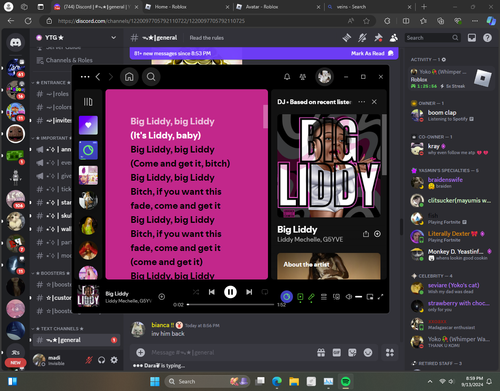500x391 pixels.
Task: Open About the artist card
Action: pyautogui.click(x=329, y=266)
